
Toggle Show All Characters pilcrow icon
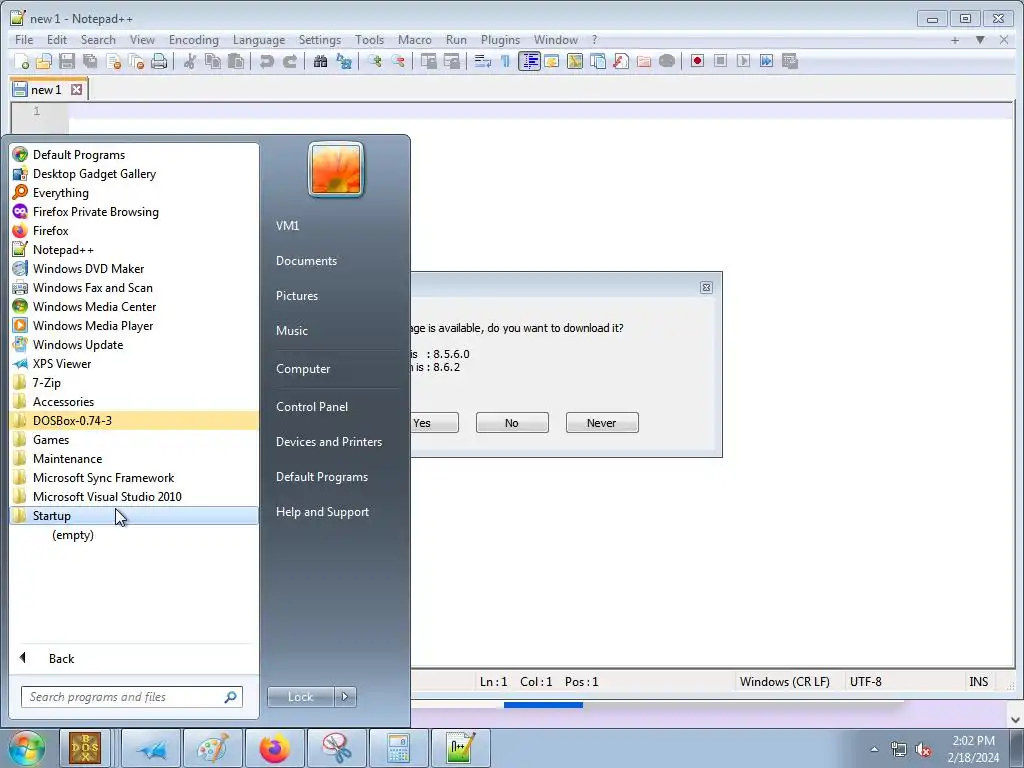(505, 61)
